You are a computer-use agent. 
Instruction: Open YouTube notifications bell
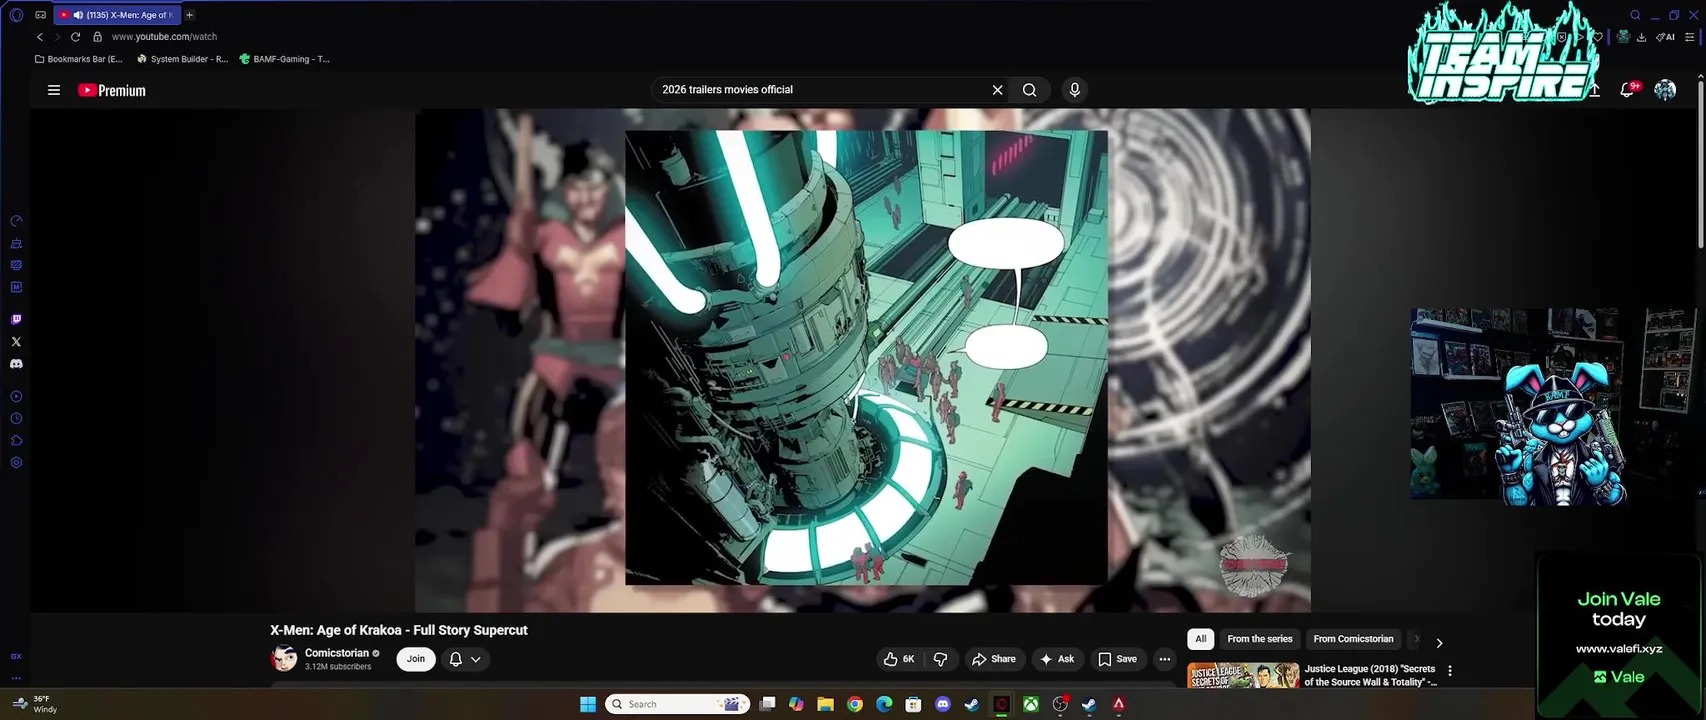pyautogui.click(x=1628, y=90)
